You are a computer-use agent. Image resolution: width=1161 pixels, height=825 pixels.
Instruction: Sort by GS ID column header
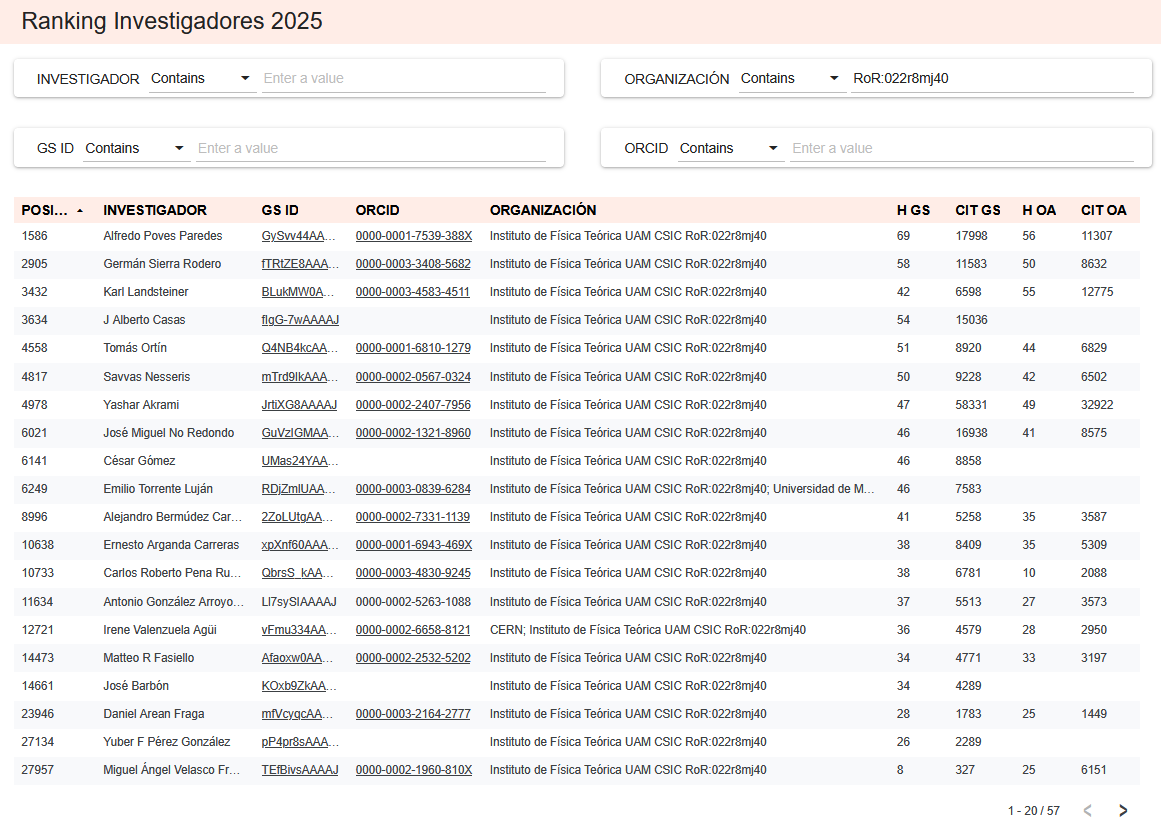pyautogui.click(x=280, y=210)
